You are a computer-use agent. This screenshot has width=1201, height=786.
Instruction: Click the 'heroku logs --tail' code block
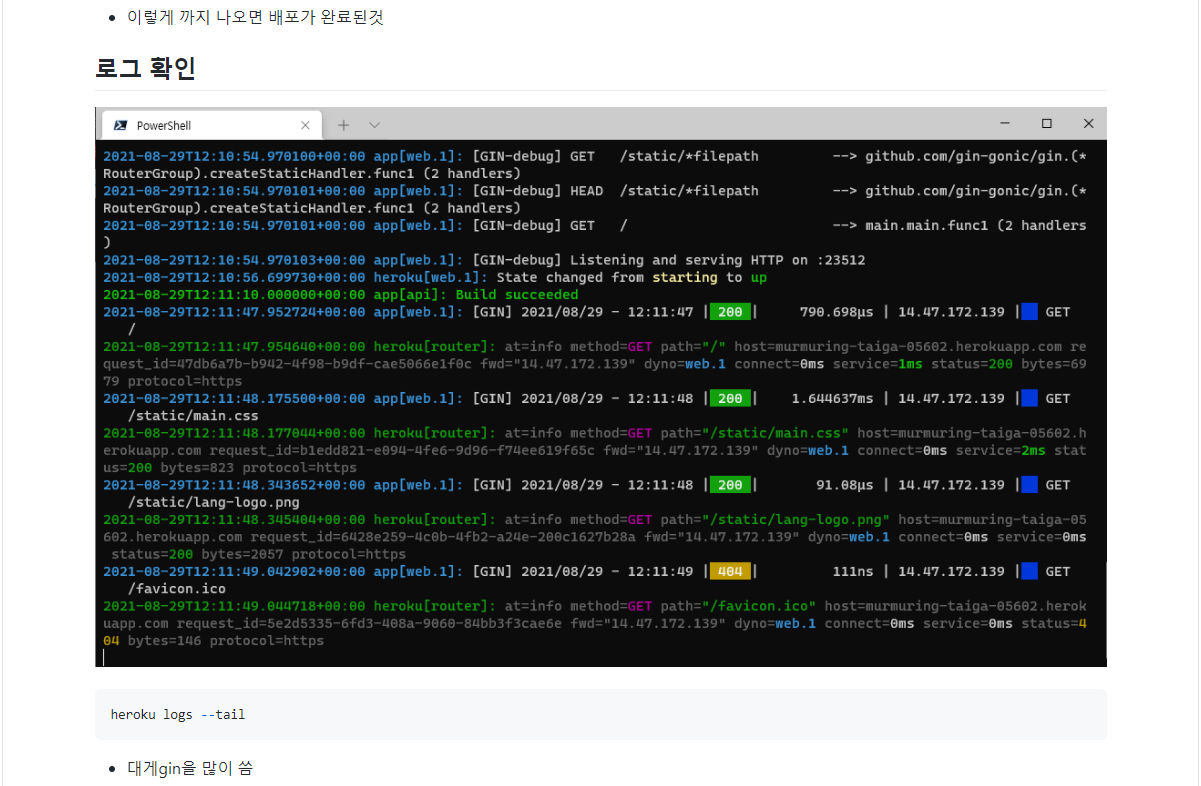(x=601, y=714)
